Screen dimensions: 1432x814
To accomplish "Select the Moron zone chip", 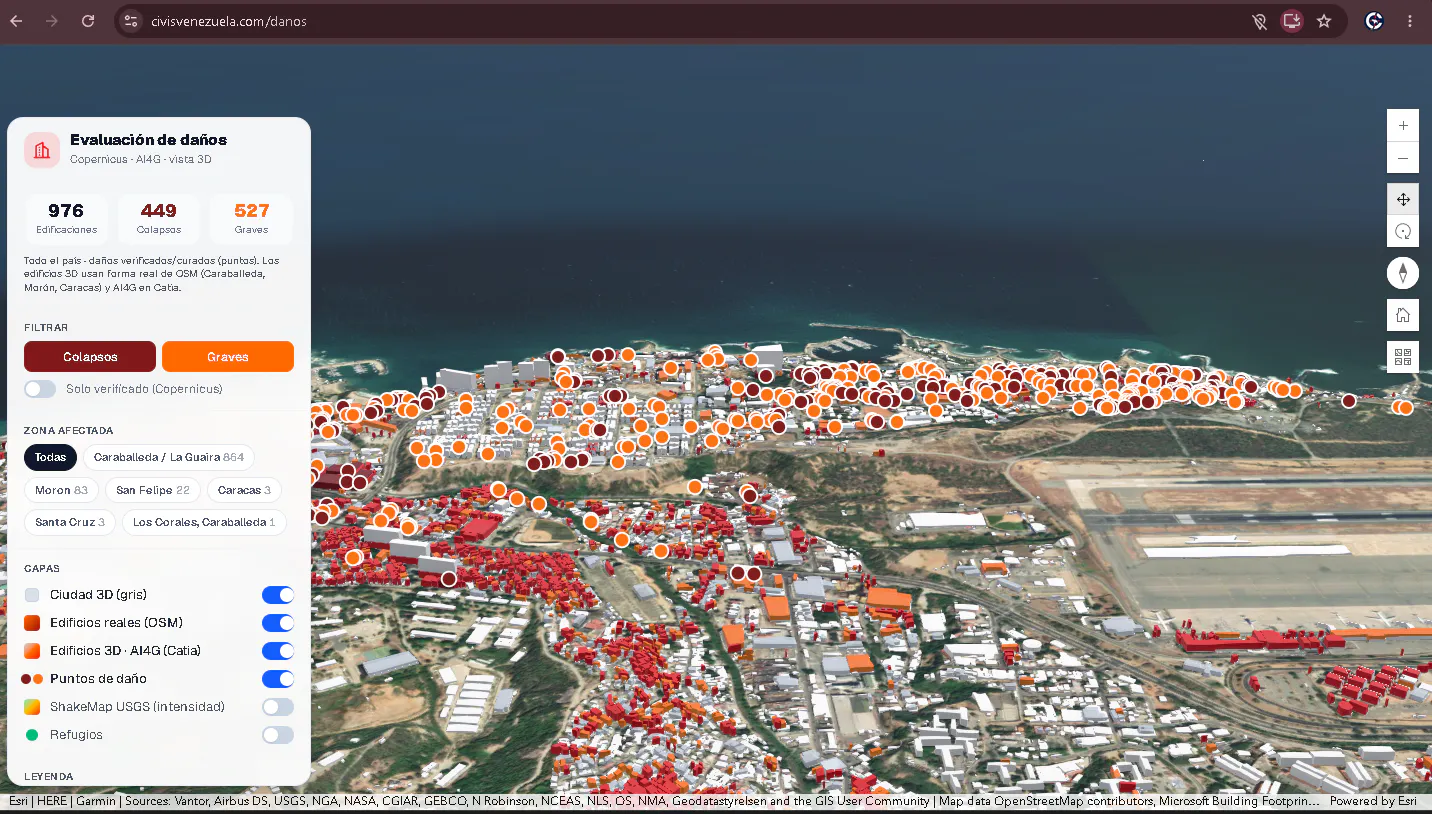I will pos(61,490).
